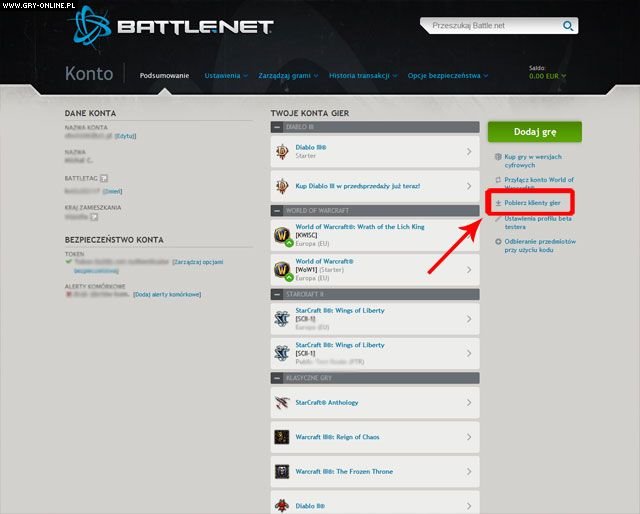Click chevron on Diablo III Starter row
640x514 pixels.
pos(469,151)
